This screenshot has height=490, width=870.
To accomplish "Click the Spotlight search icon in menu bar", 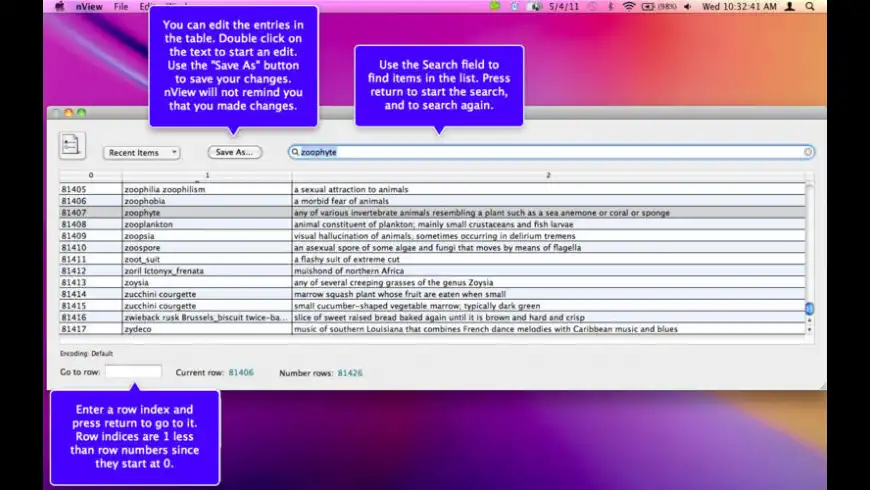I will click(810, 7).
